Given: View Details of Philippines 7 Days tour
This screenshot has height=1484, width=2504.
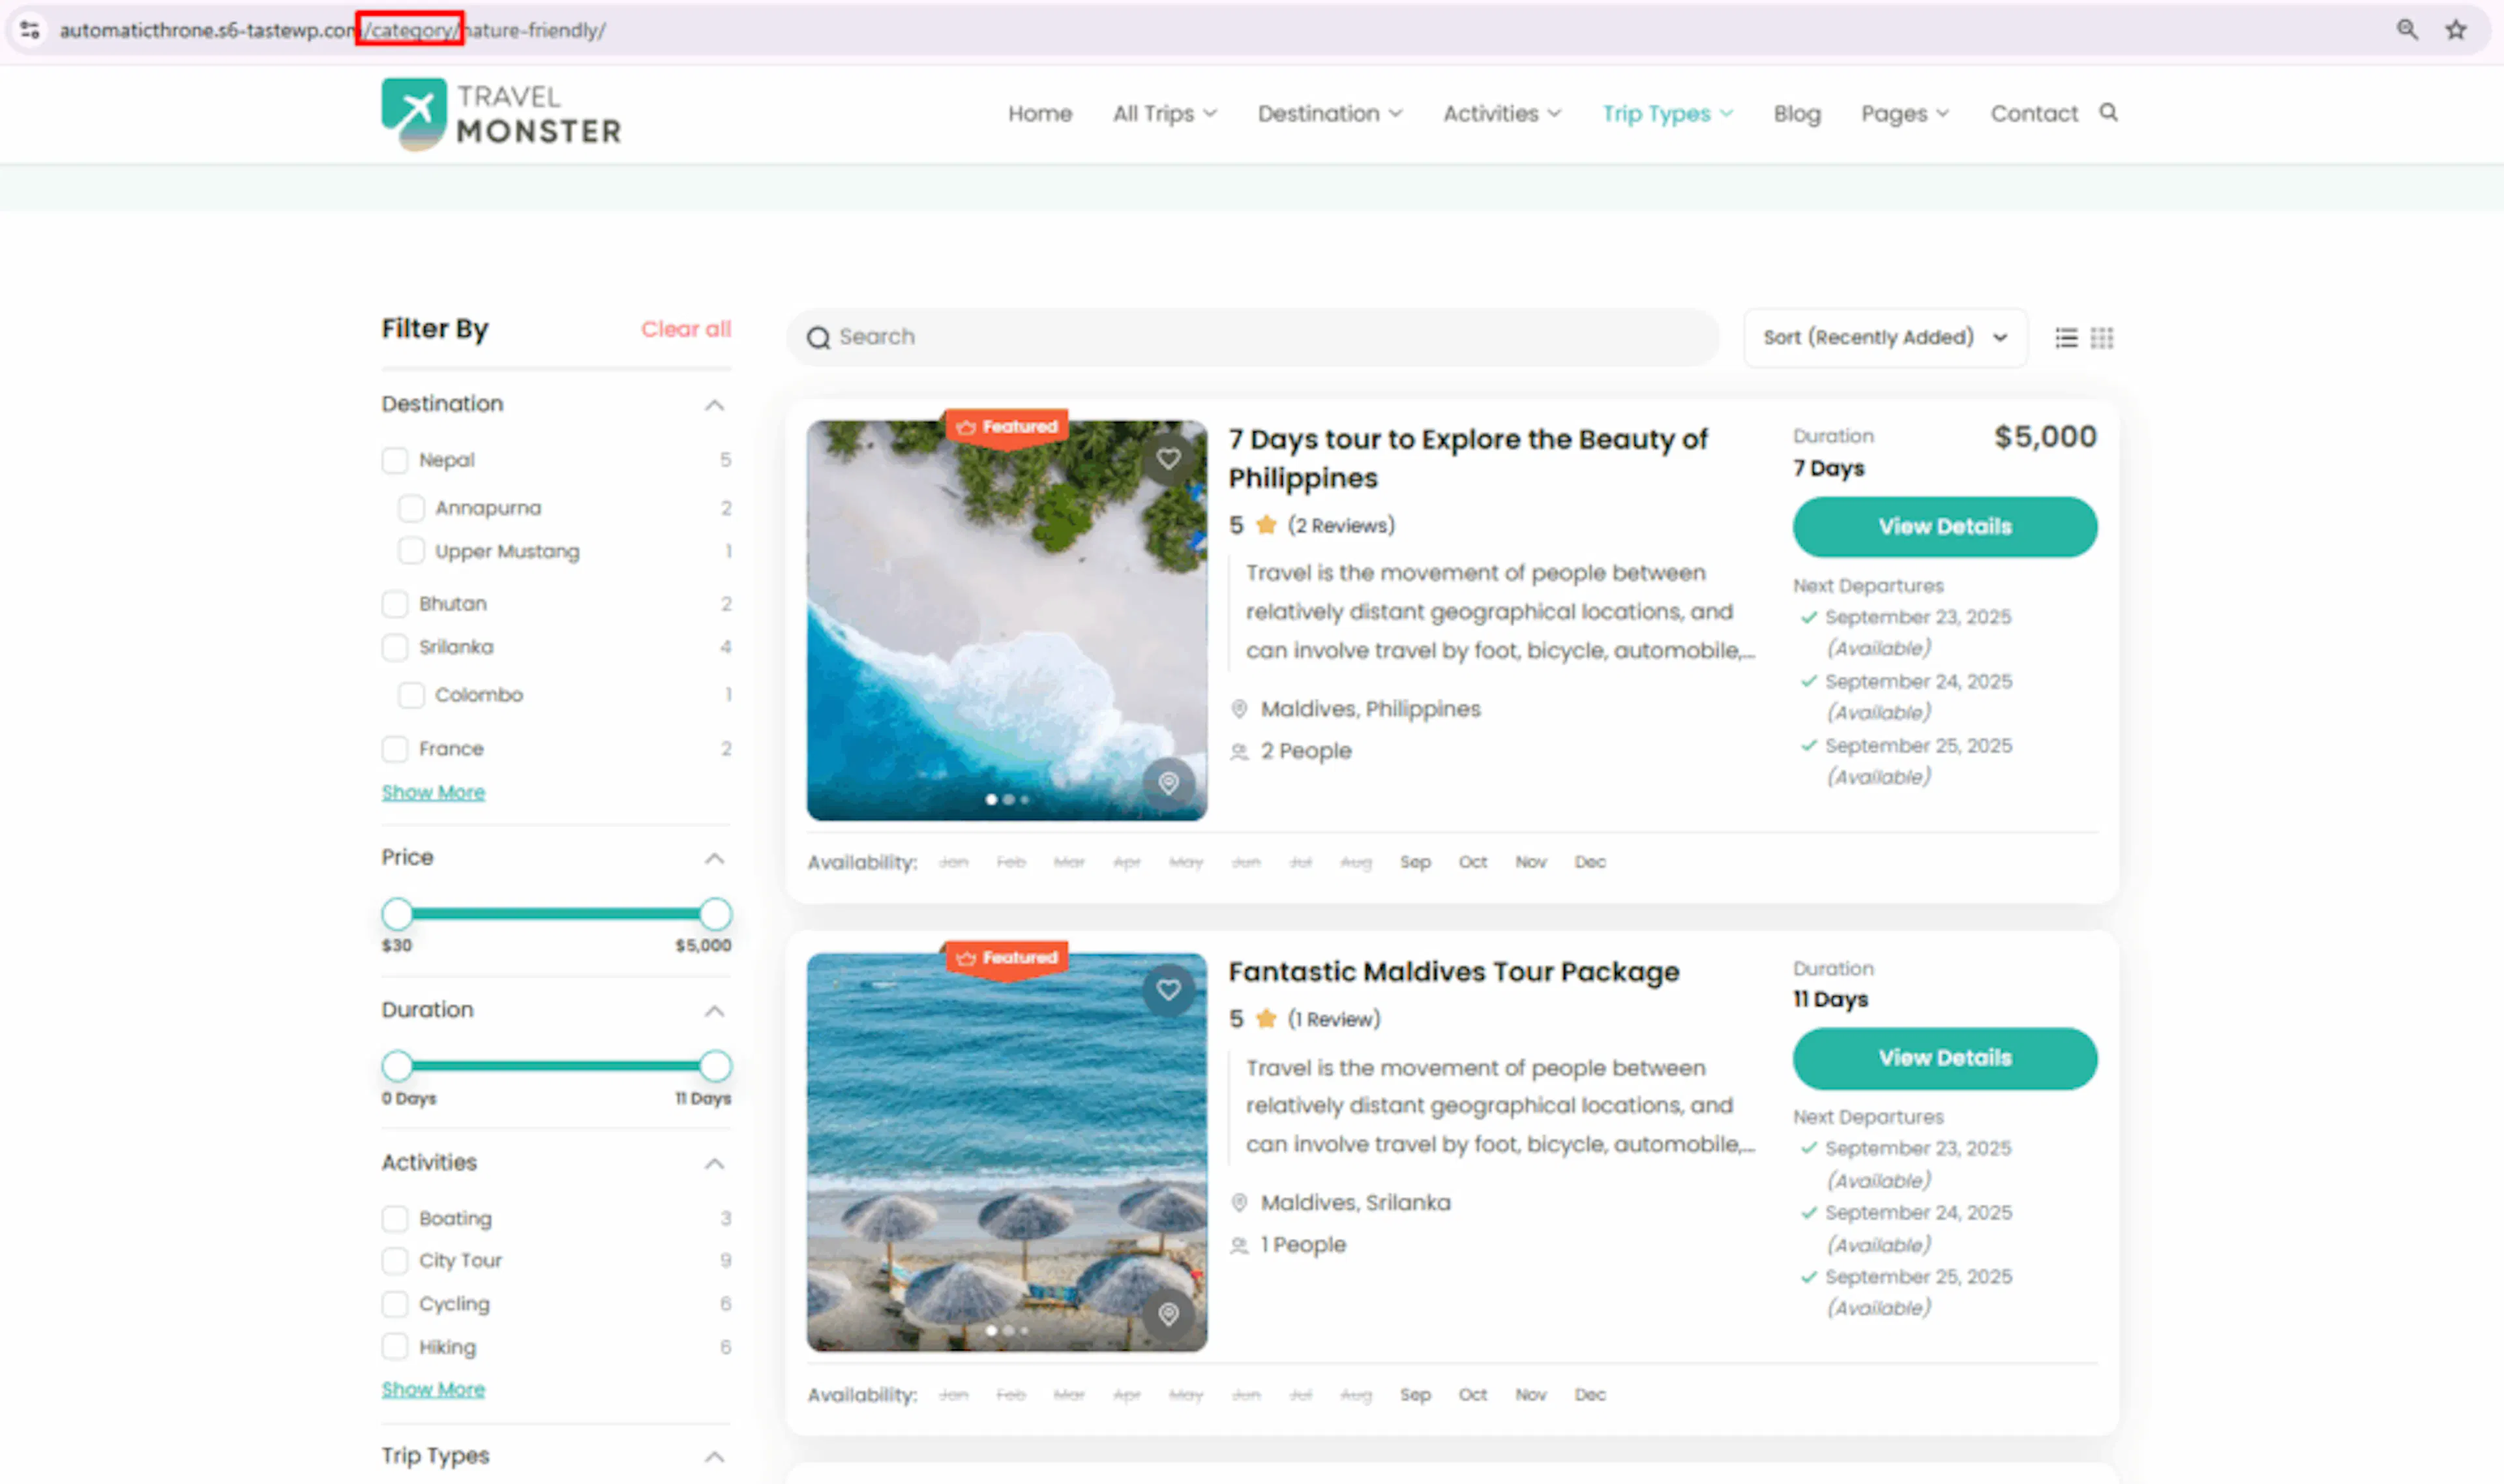Looking at the screenshot, I should (1945, 527).
